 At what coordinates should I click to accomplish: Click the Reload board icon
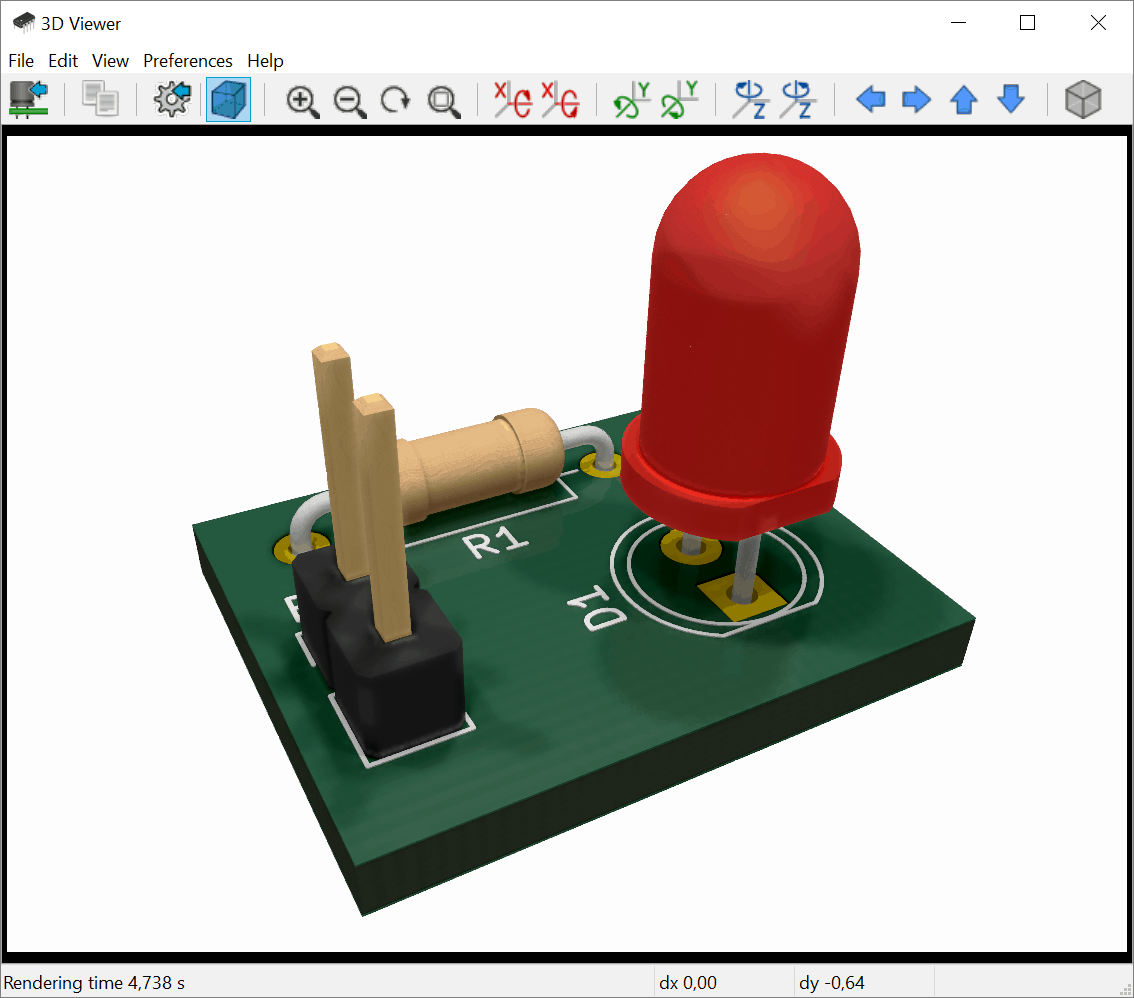click(x=29, y=99)
